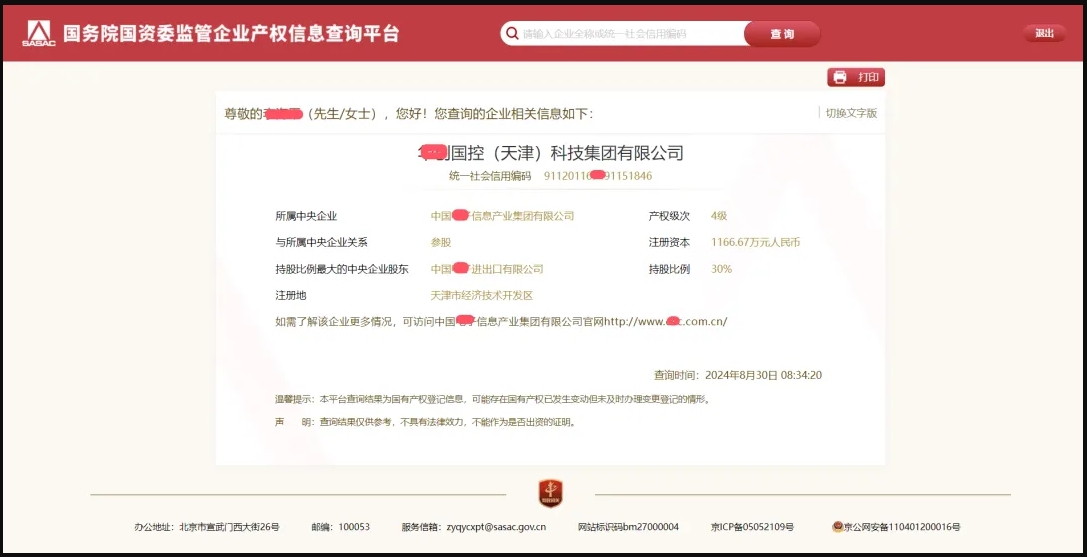This screenshot has height=557, width=1087.
Task: Click the 注册资本 label
Action: [669, 242]
